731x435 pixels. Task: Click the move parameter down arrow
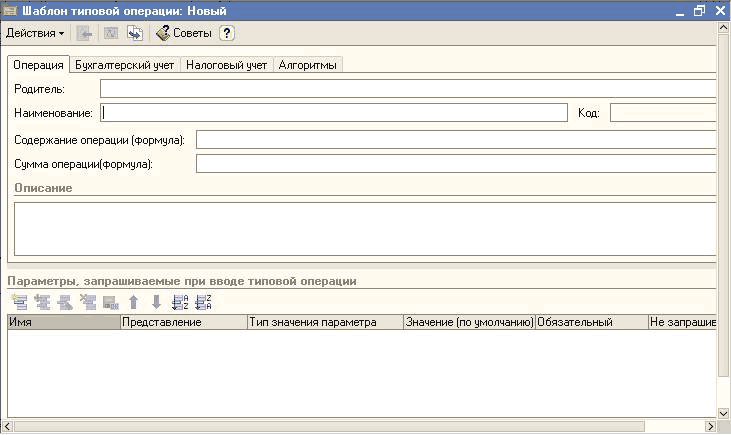click(156, 302)
